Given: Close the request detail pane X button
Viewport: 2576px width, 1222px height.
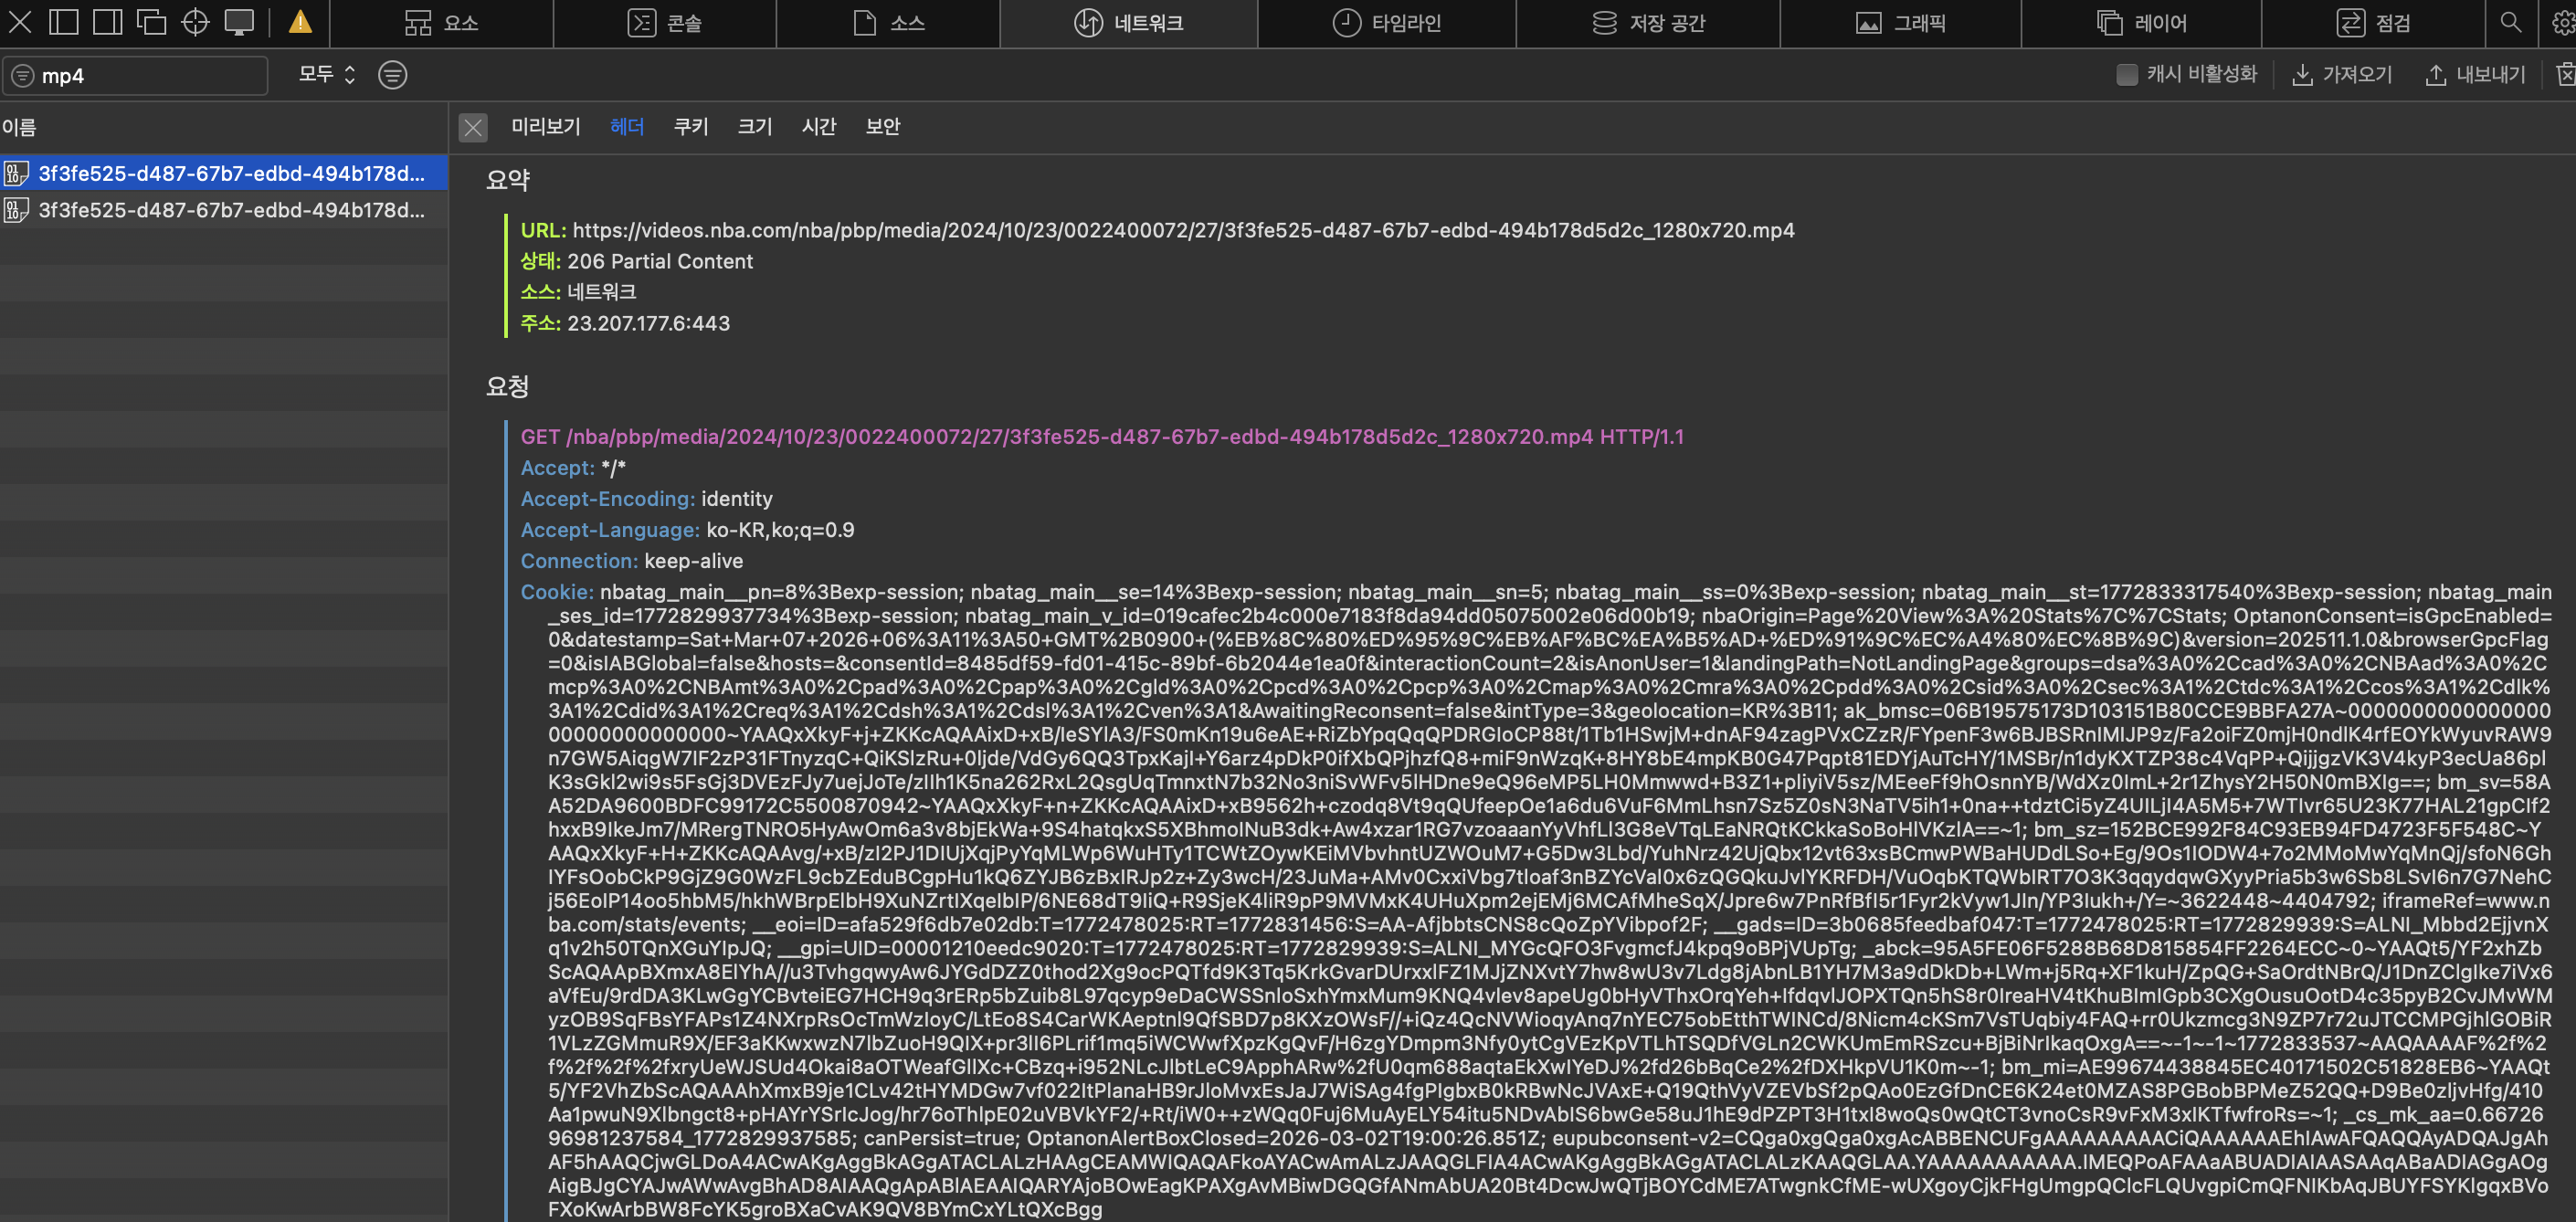Looking at the screenshot, I should [x=473, y=127].
